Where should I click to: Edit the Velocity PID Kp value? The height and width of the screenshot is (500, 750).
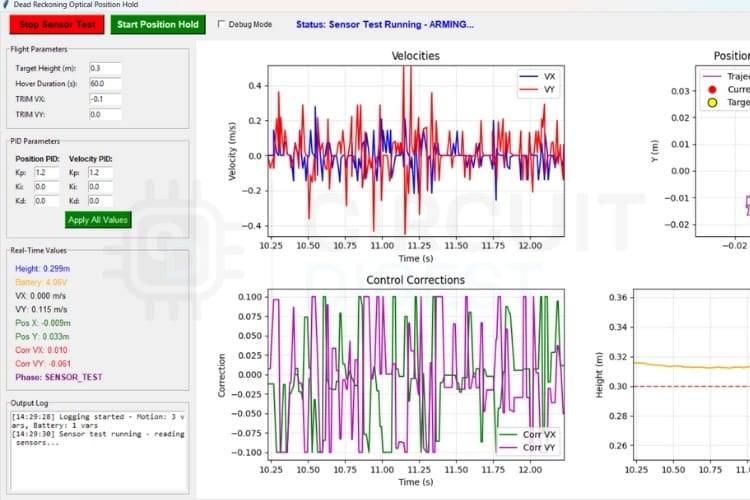point(100,173)
